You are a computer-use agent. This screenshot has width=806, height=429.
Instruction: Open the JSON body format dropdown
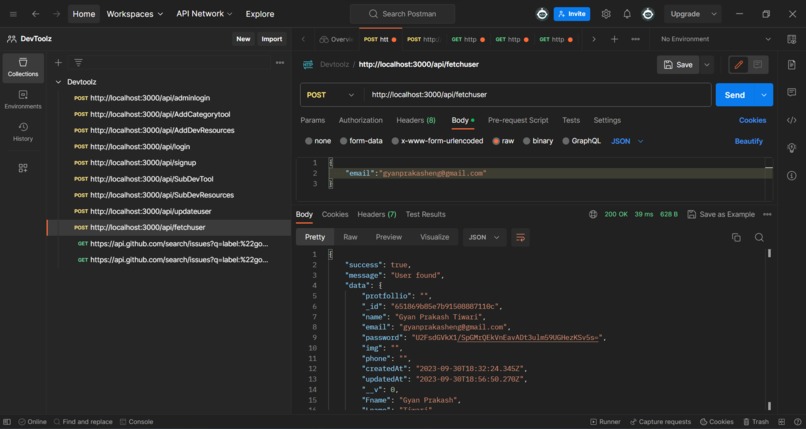coord(627,141)
